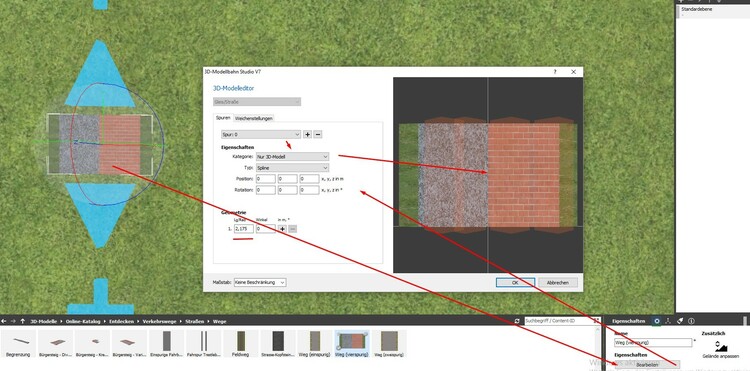The width and height of the screenshot is (750, 371).
Task: Go up one catalog folder level
Action: click(x=22, y=321)
